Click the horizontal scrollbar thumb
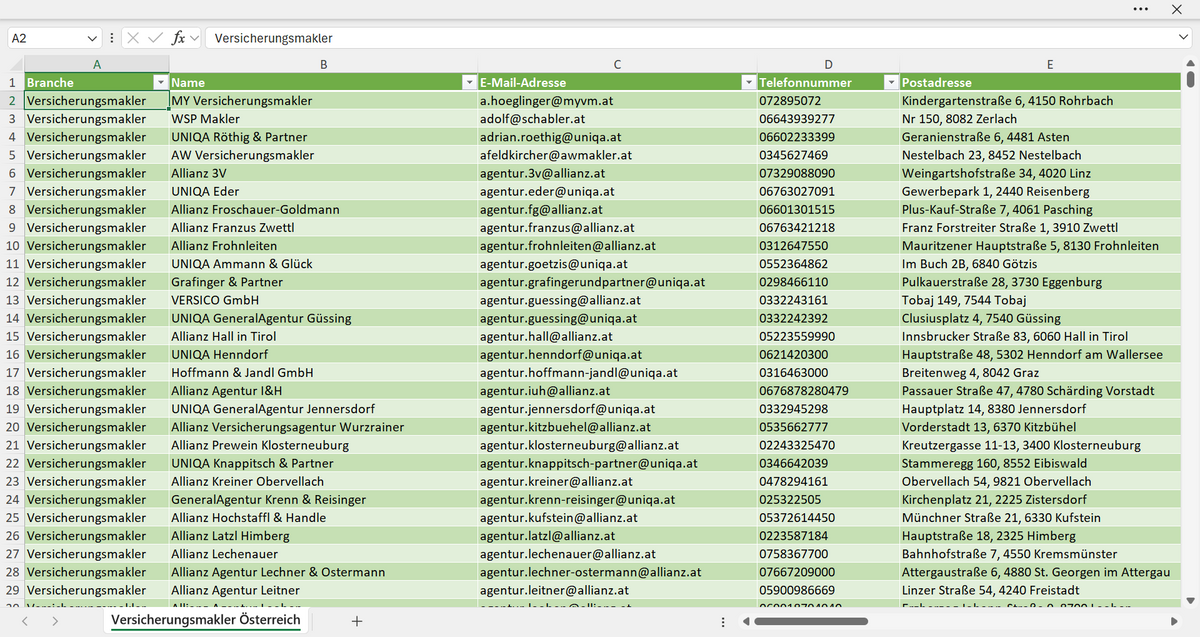 [811, 621]
